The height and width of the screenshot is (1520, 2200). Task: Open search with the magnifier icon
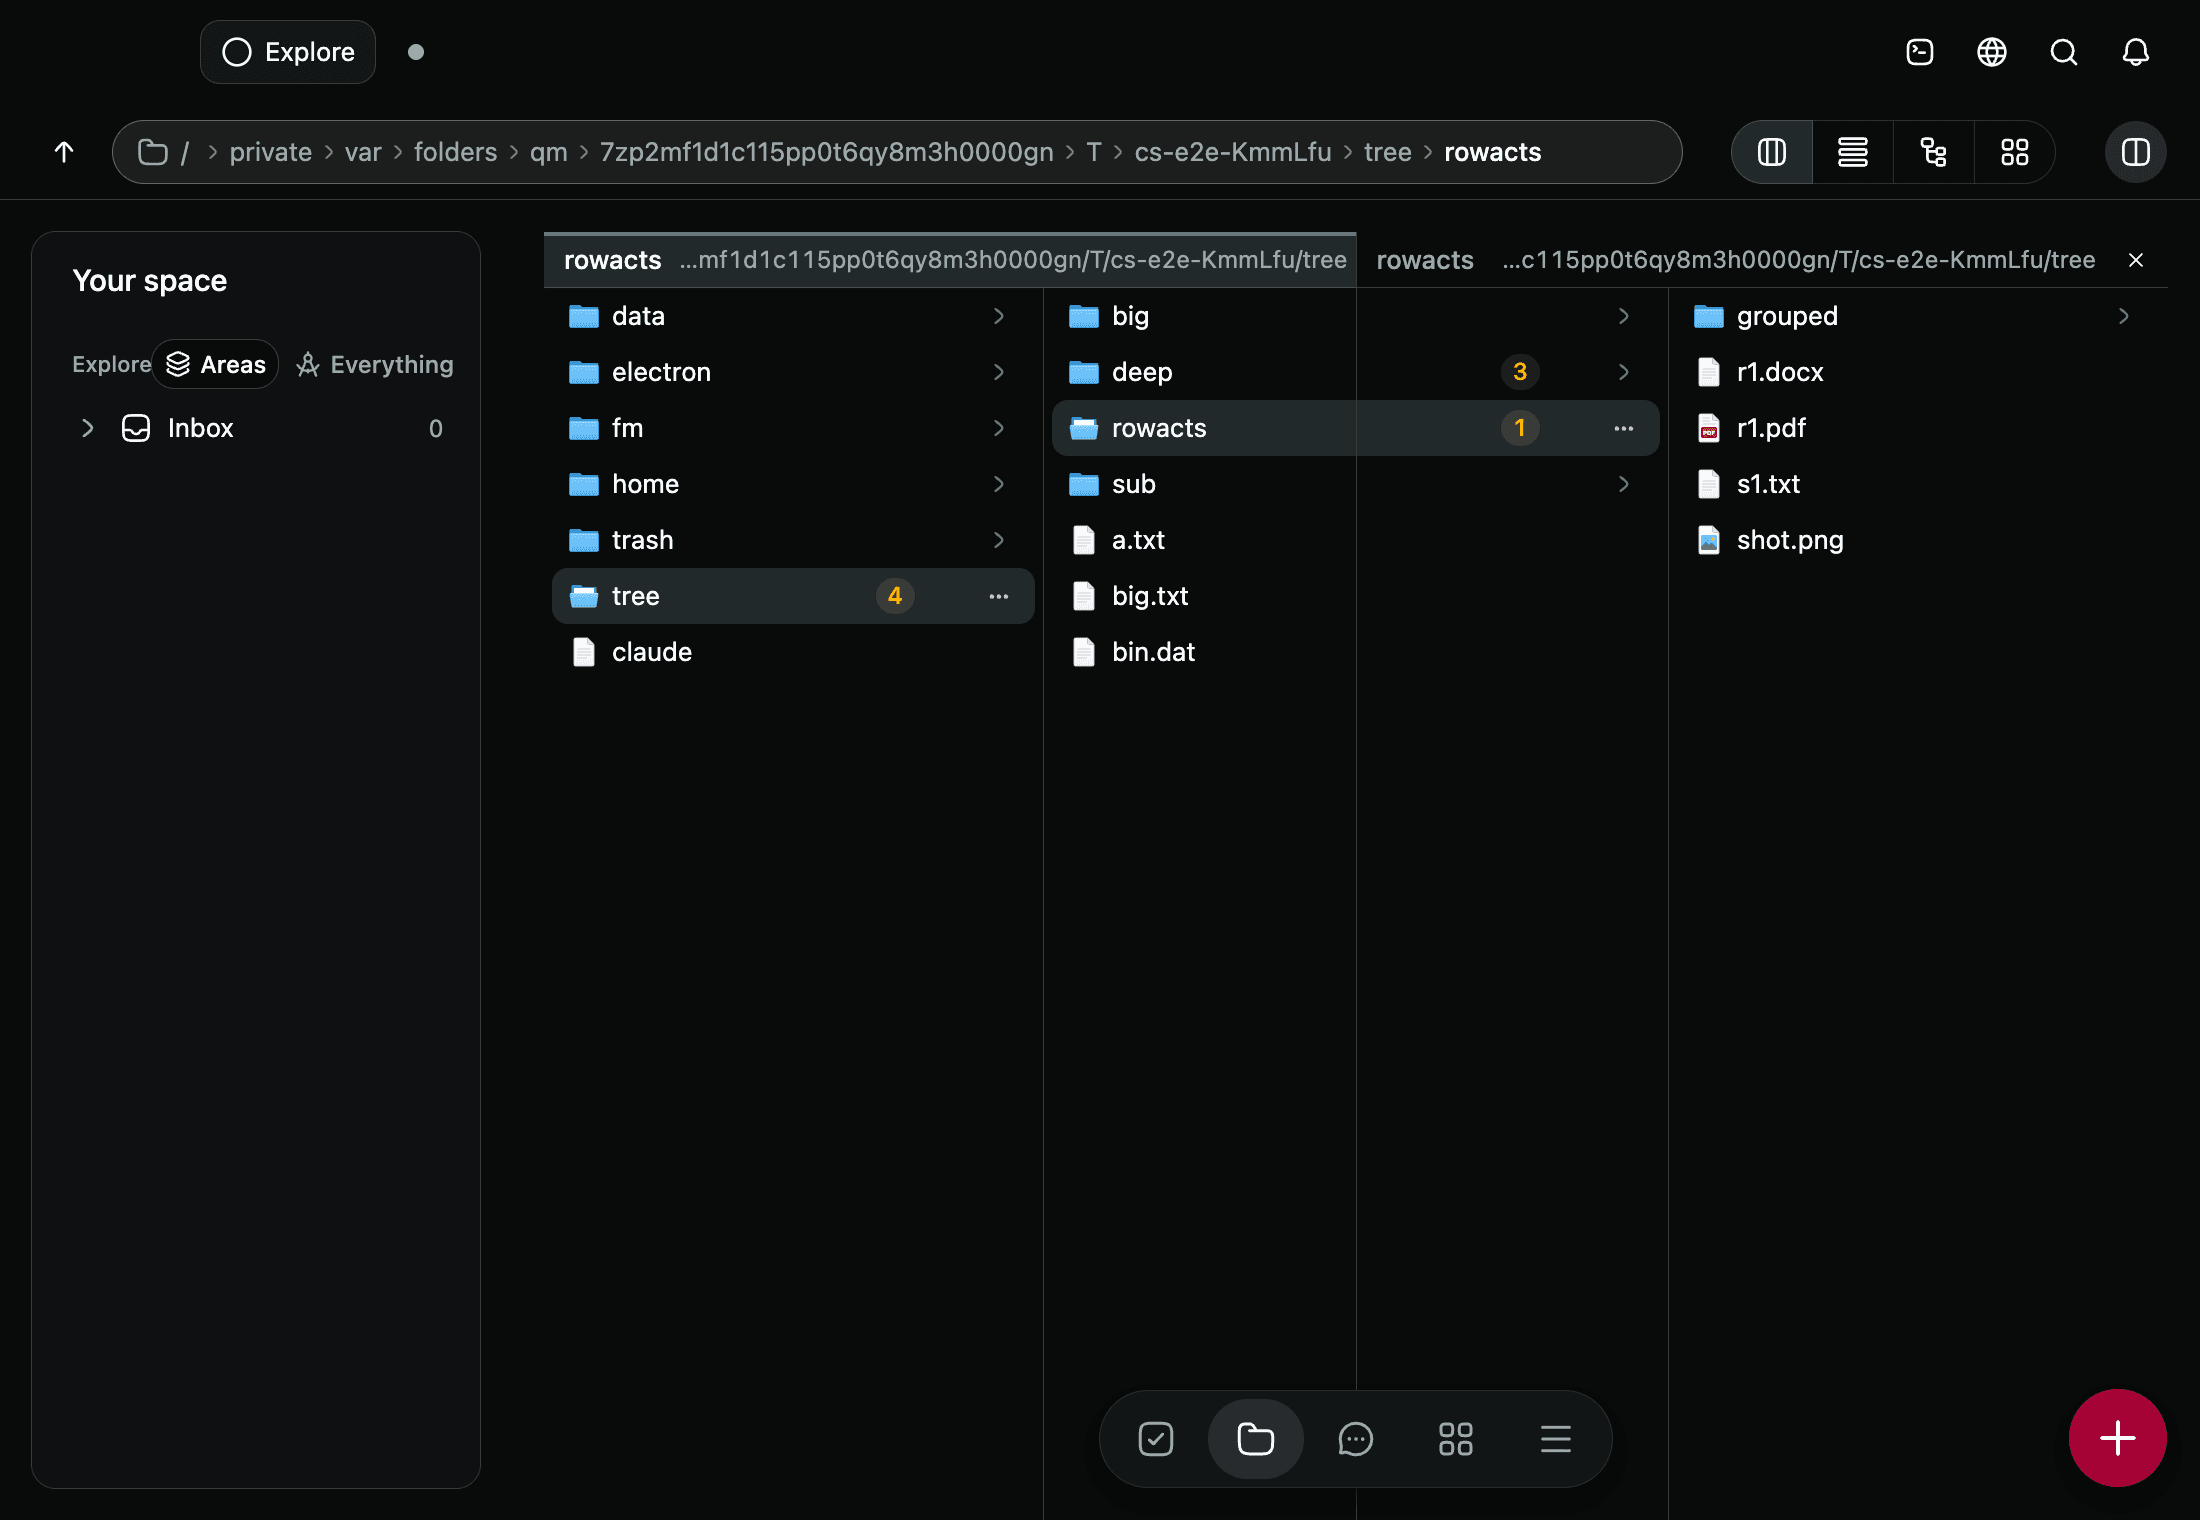click(2064, 52)
